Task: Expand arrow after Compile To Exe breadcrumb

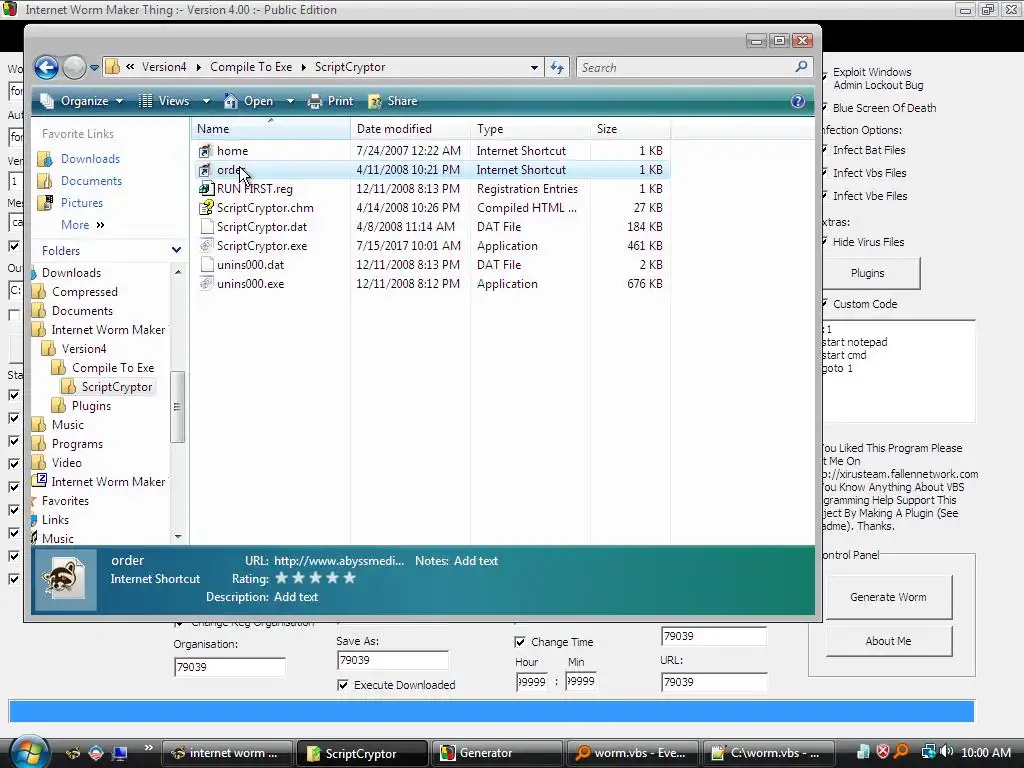Action: coord(304,67)
